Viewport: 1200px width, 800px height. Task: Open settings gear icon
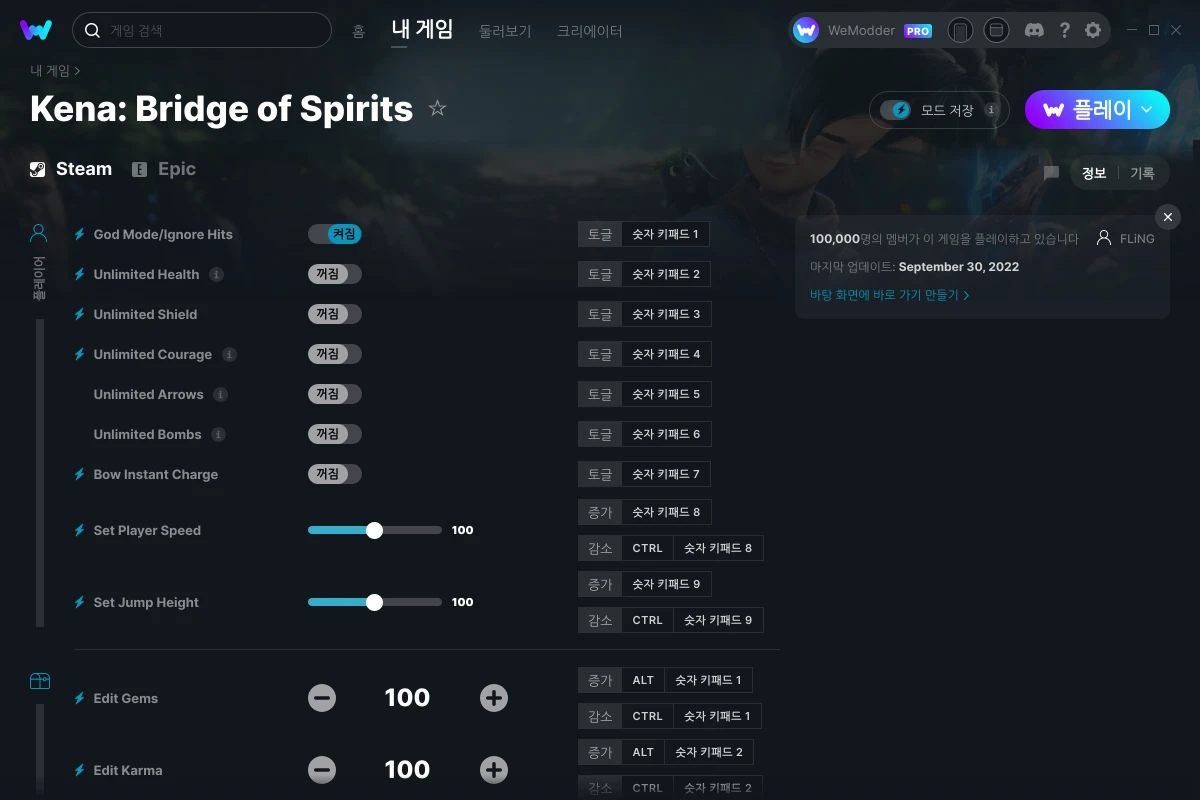click(1093, 30)
